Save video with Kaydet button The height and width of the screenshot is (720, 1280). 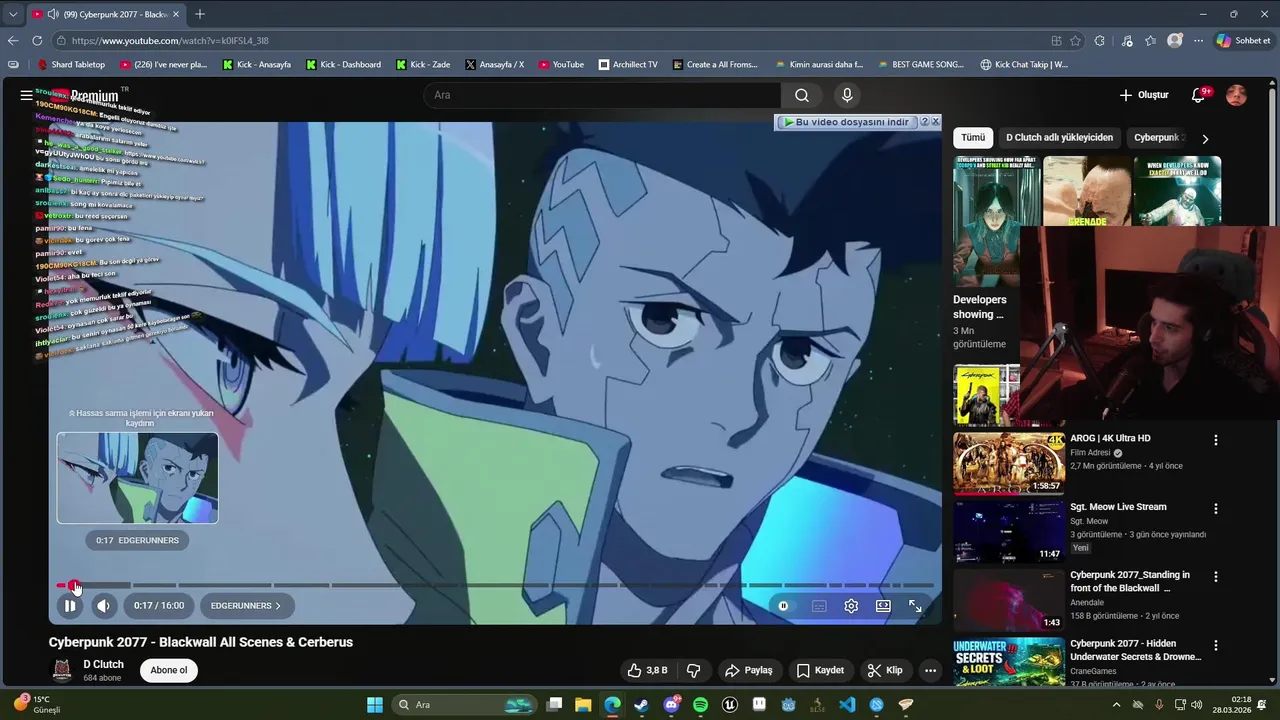point(820,671)
